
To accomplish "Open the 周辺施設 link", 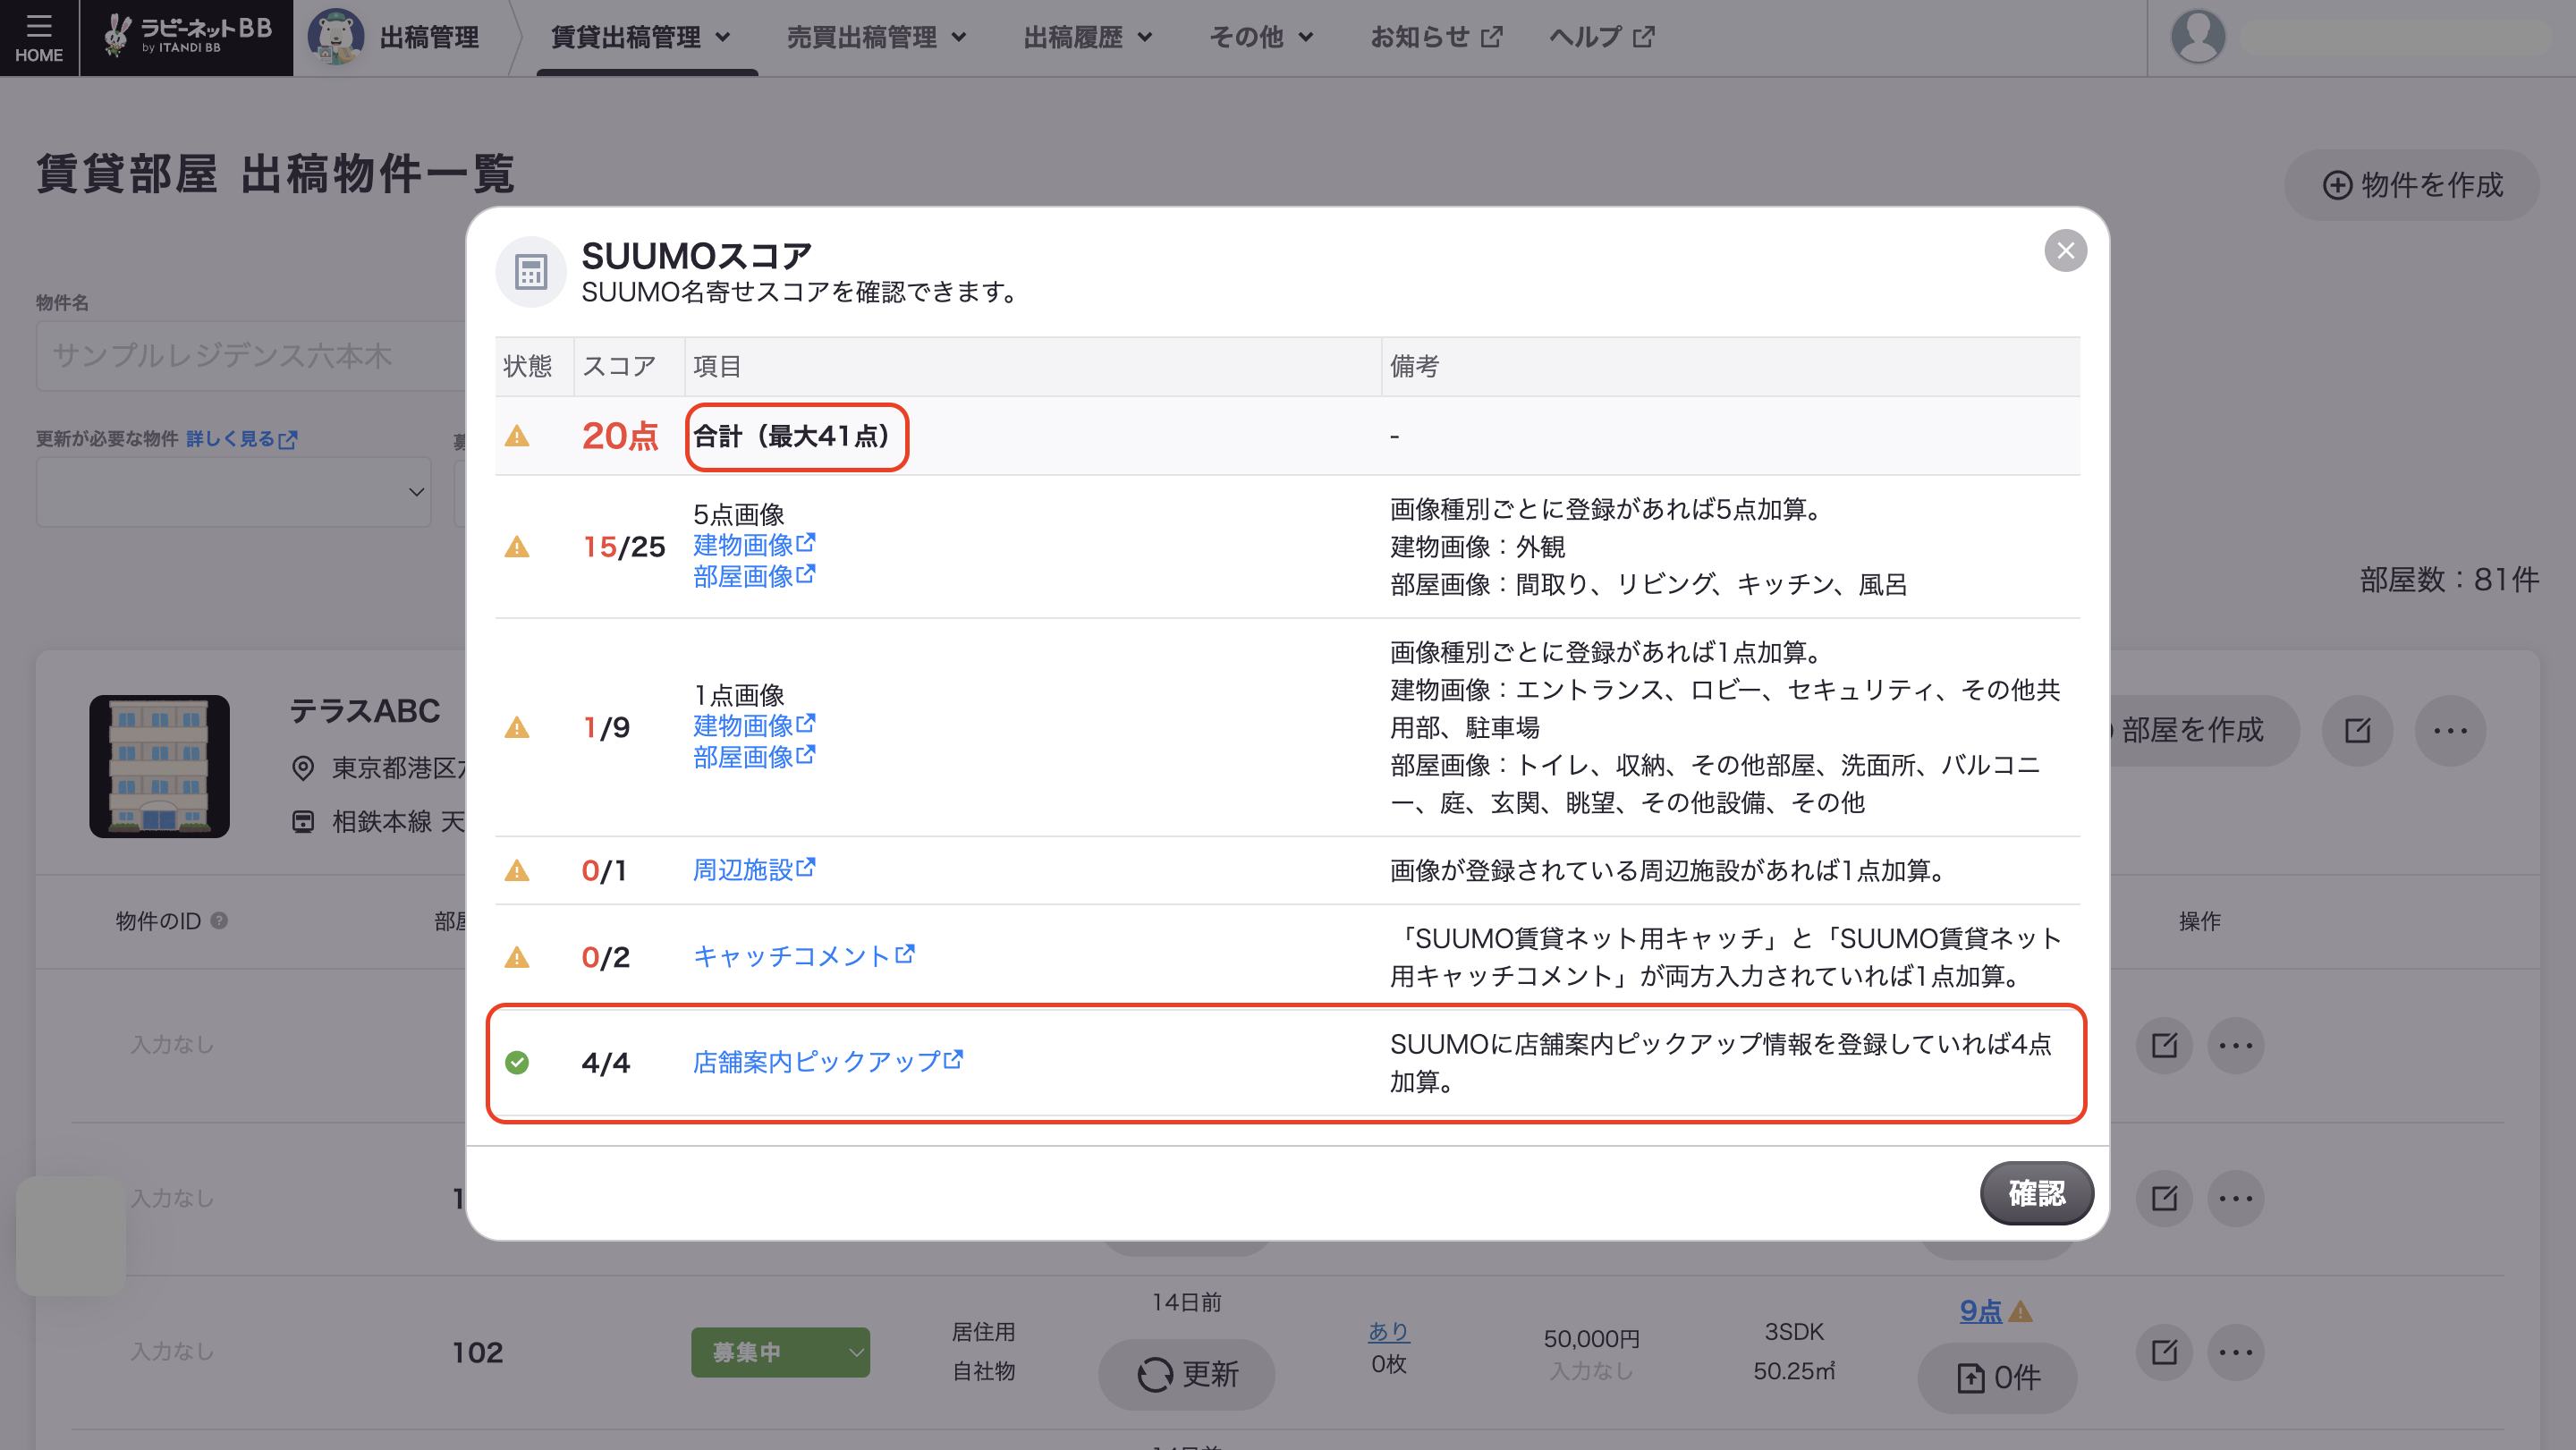I will tap(754, 870).
